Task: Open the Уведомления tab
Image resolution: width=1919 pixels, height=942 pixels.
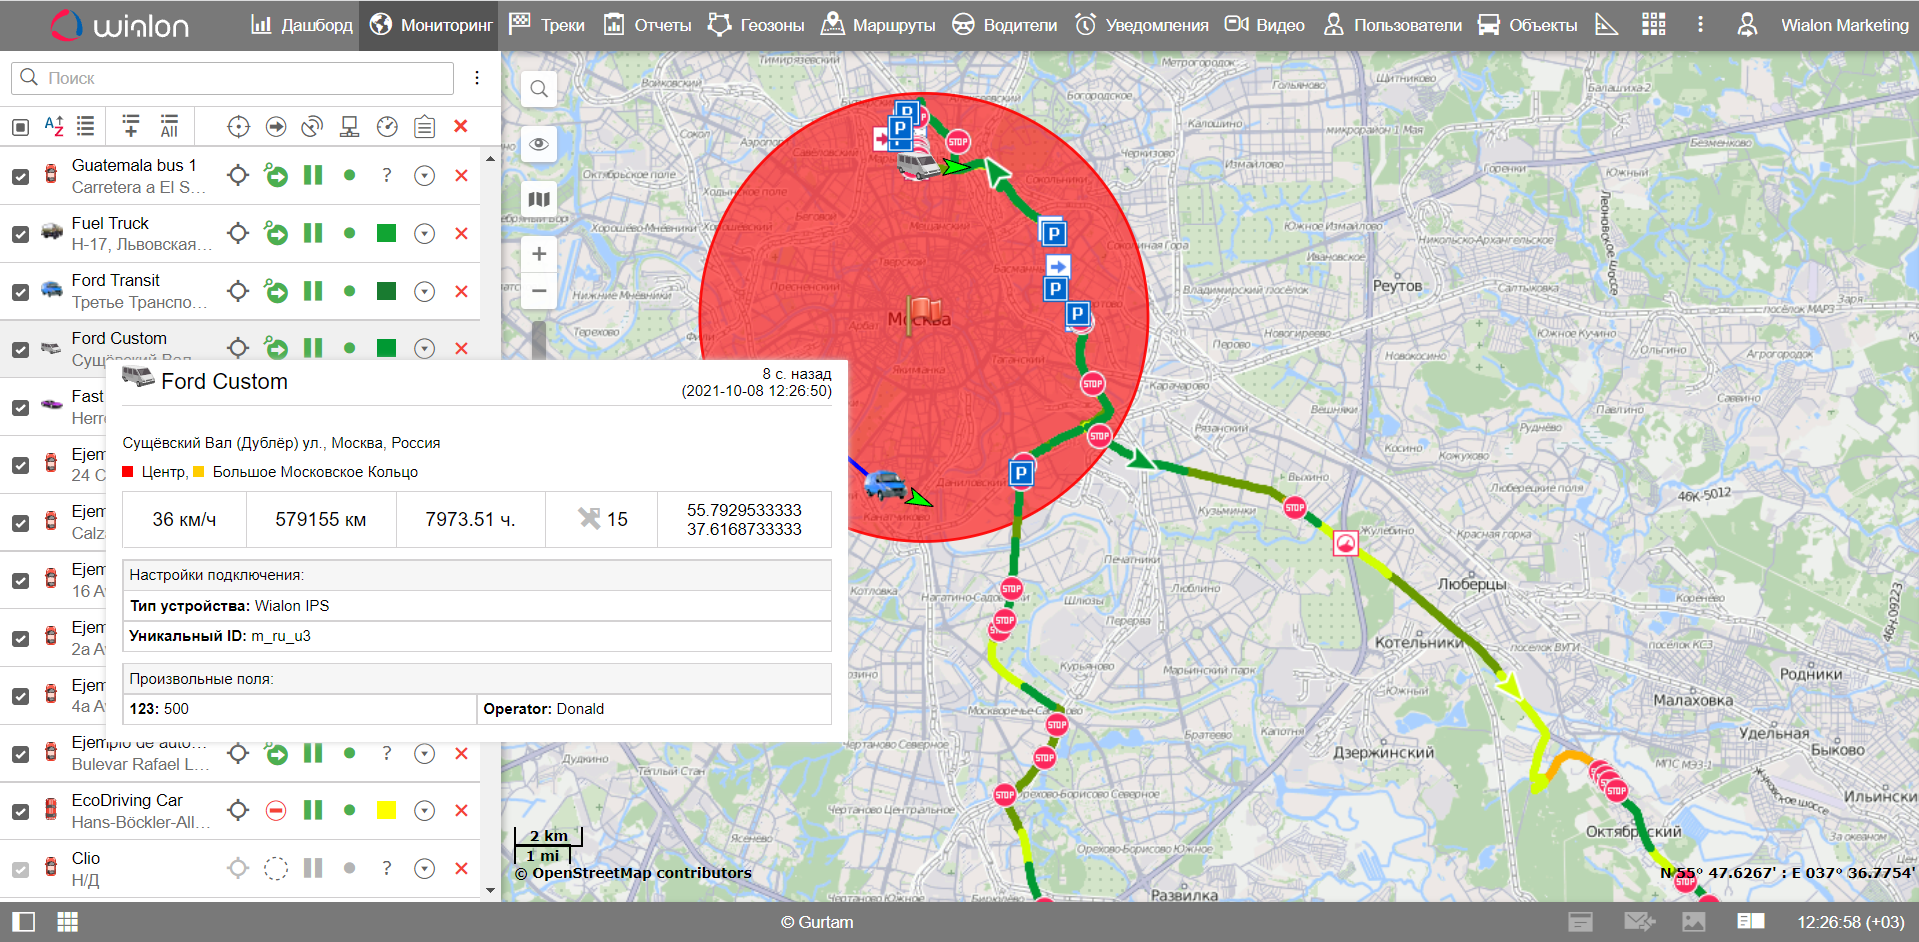Action: pos(1141,25)
